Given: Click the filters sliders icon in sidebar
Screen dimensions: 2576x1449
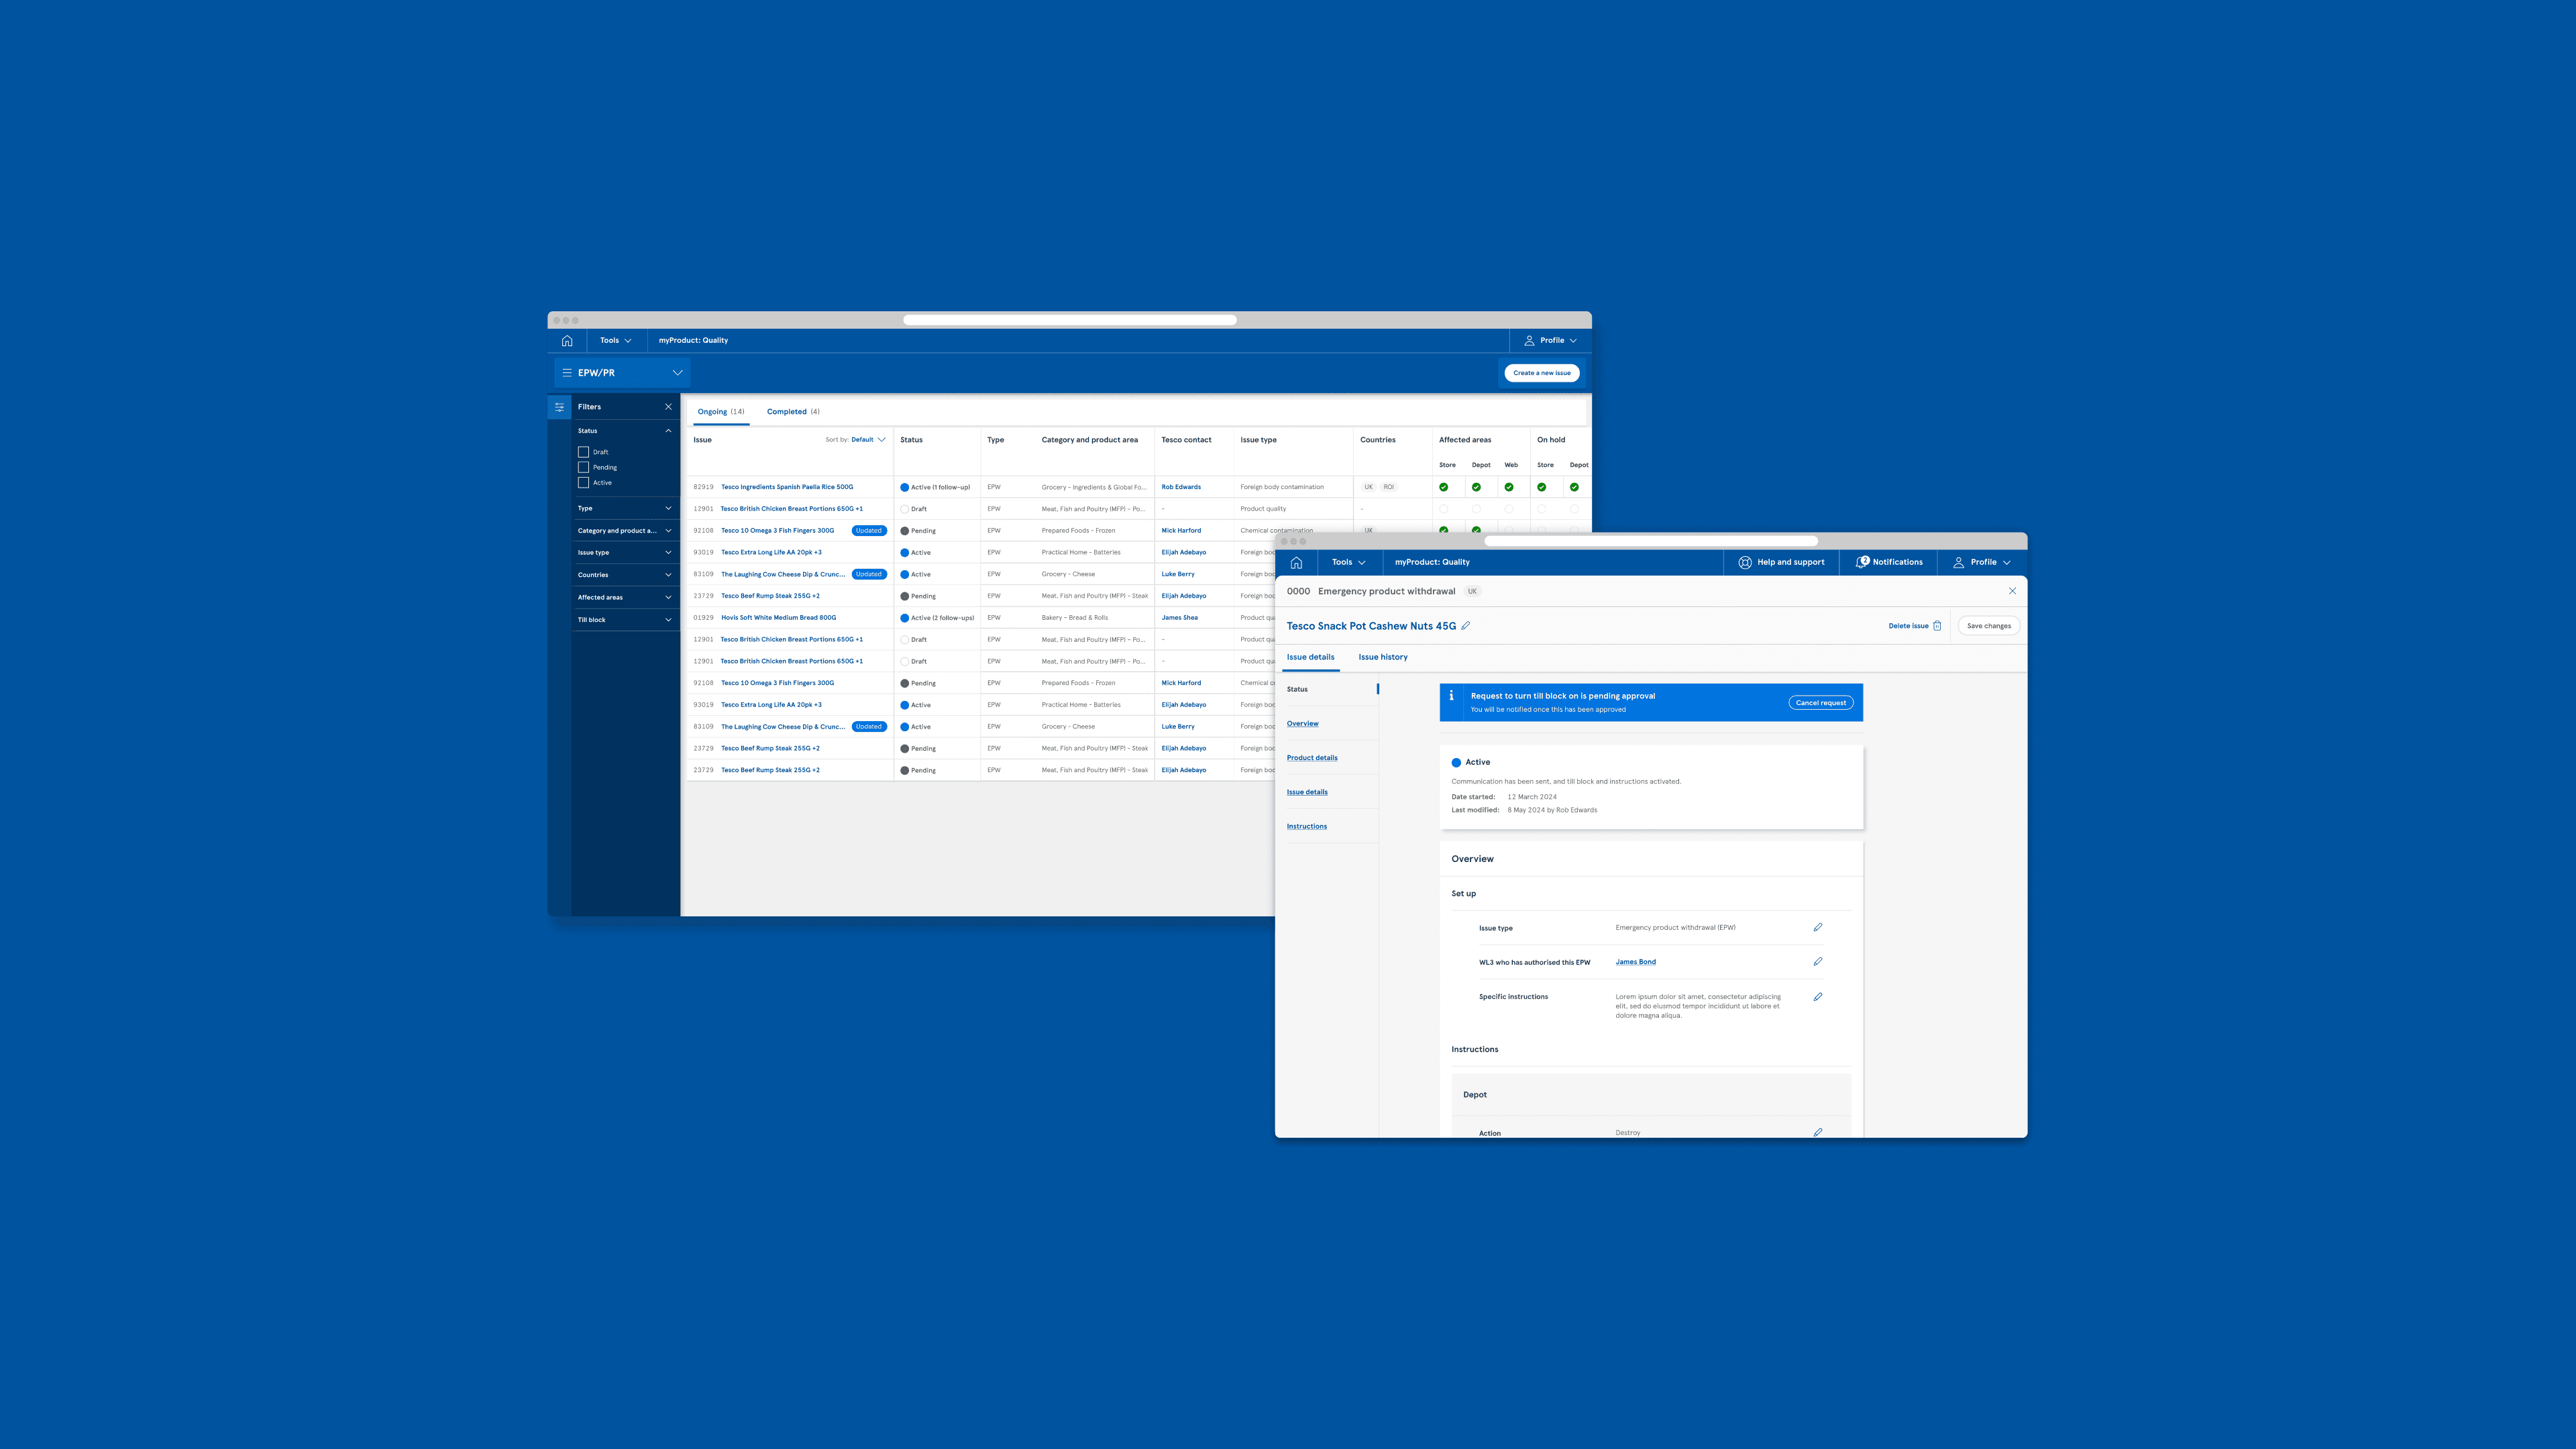Looking at the screenshot, I should pyautogui.click(x=559, y=407).
